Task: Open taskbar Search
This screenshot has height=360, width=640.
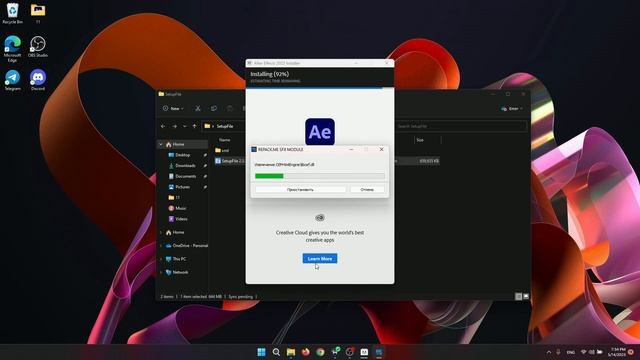Action: 276,352
